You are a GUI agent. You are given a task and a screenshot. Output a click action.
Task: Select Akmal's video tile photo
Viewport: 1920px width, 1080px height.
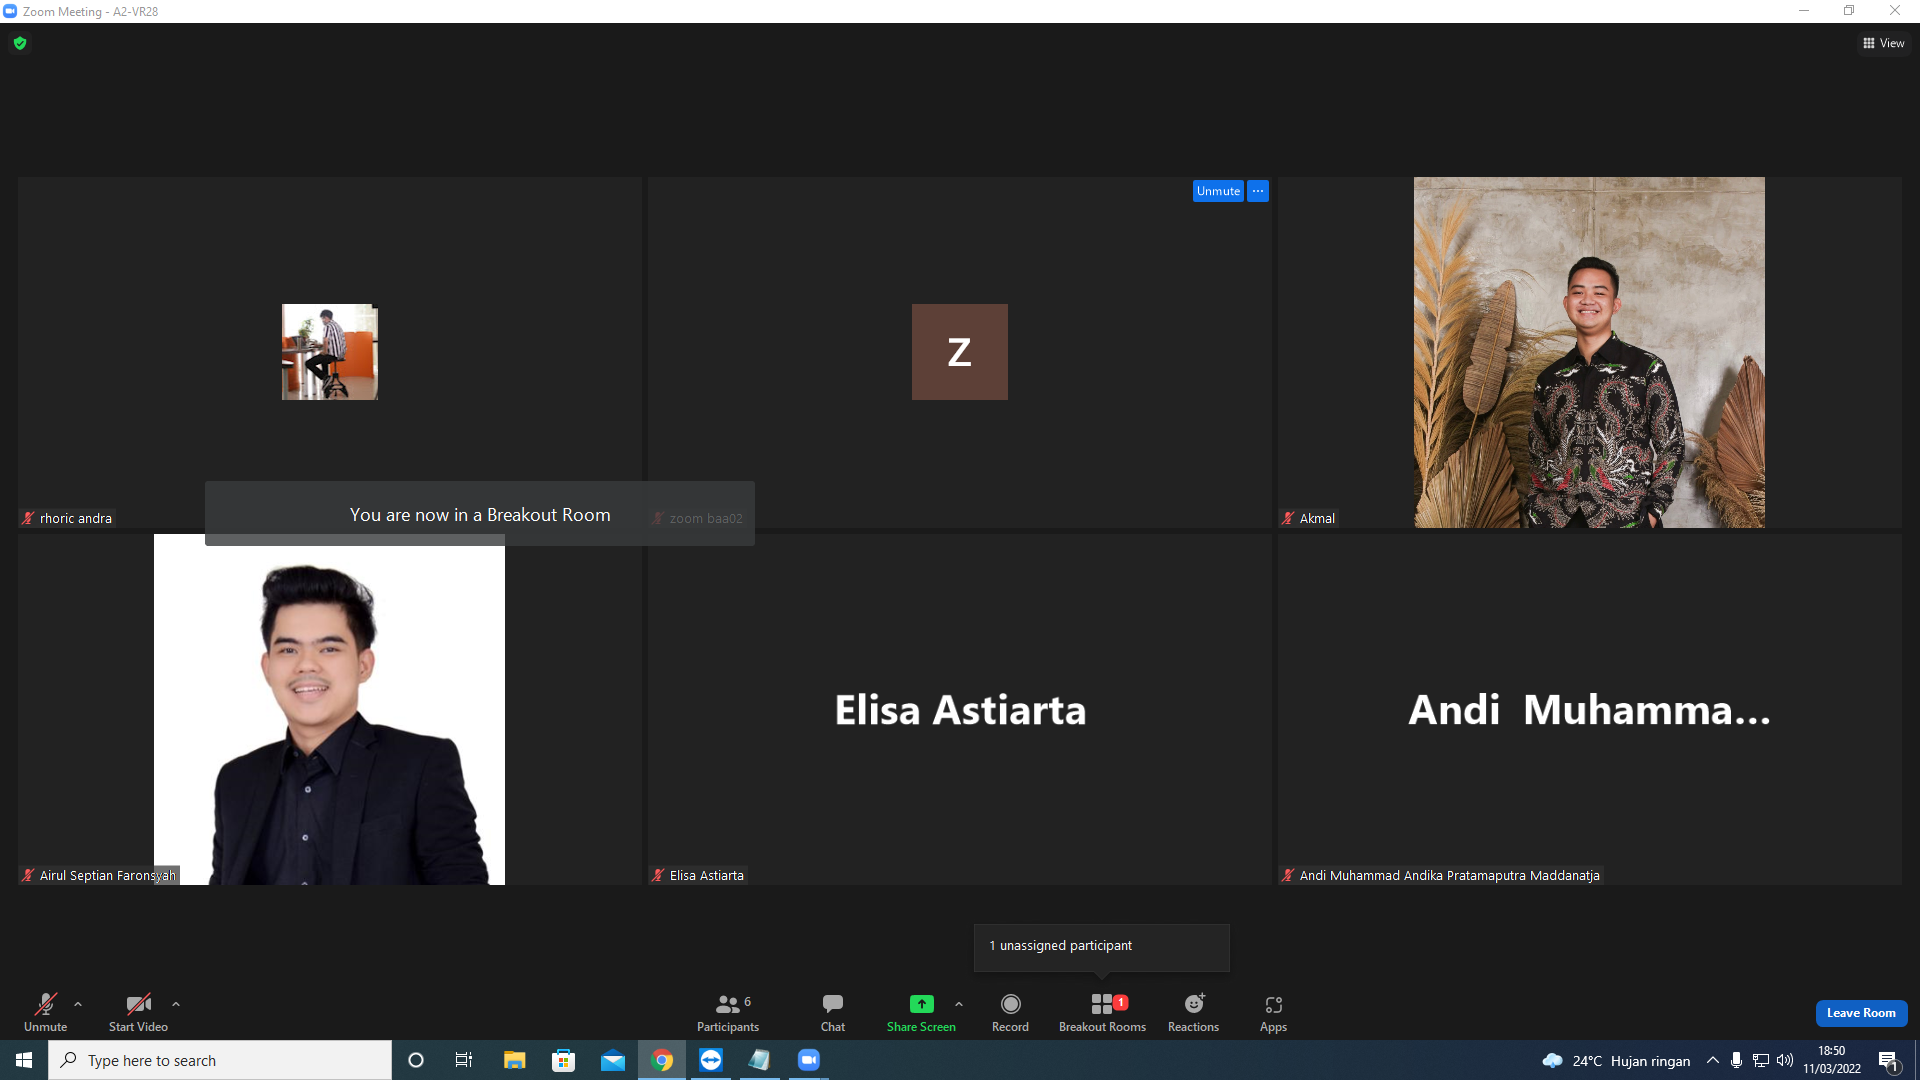point(1589,352)
